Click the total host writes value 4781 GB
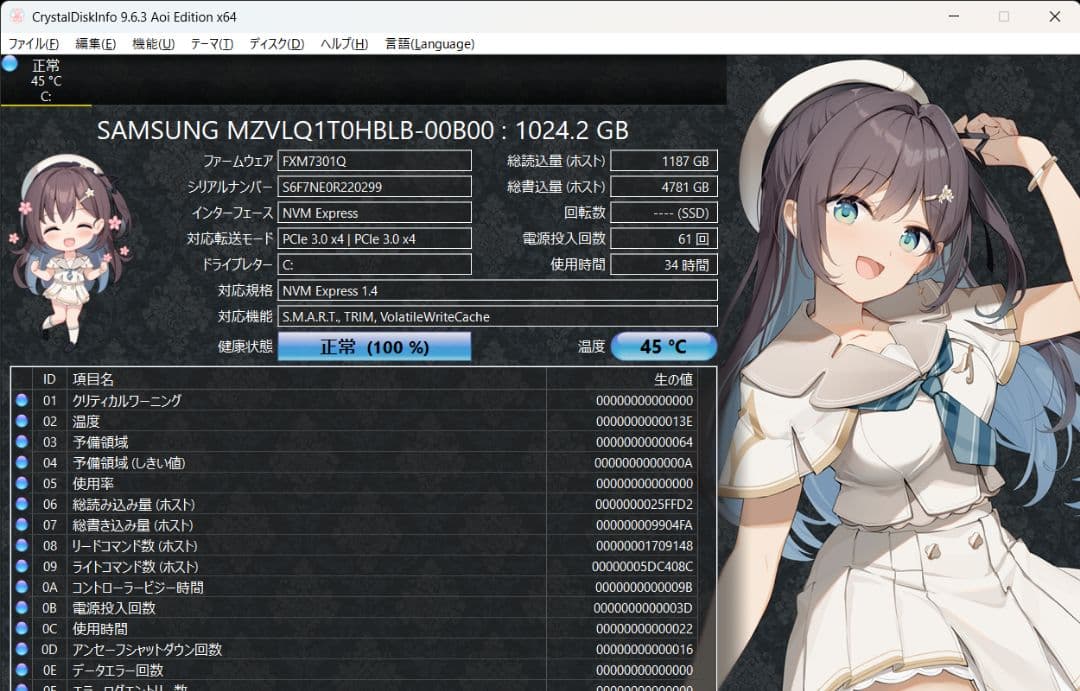The image size is (1080, 691). pos(664,187)
